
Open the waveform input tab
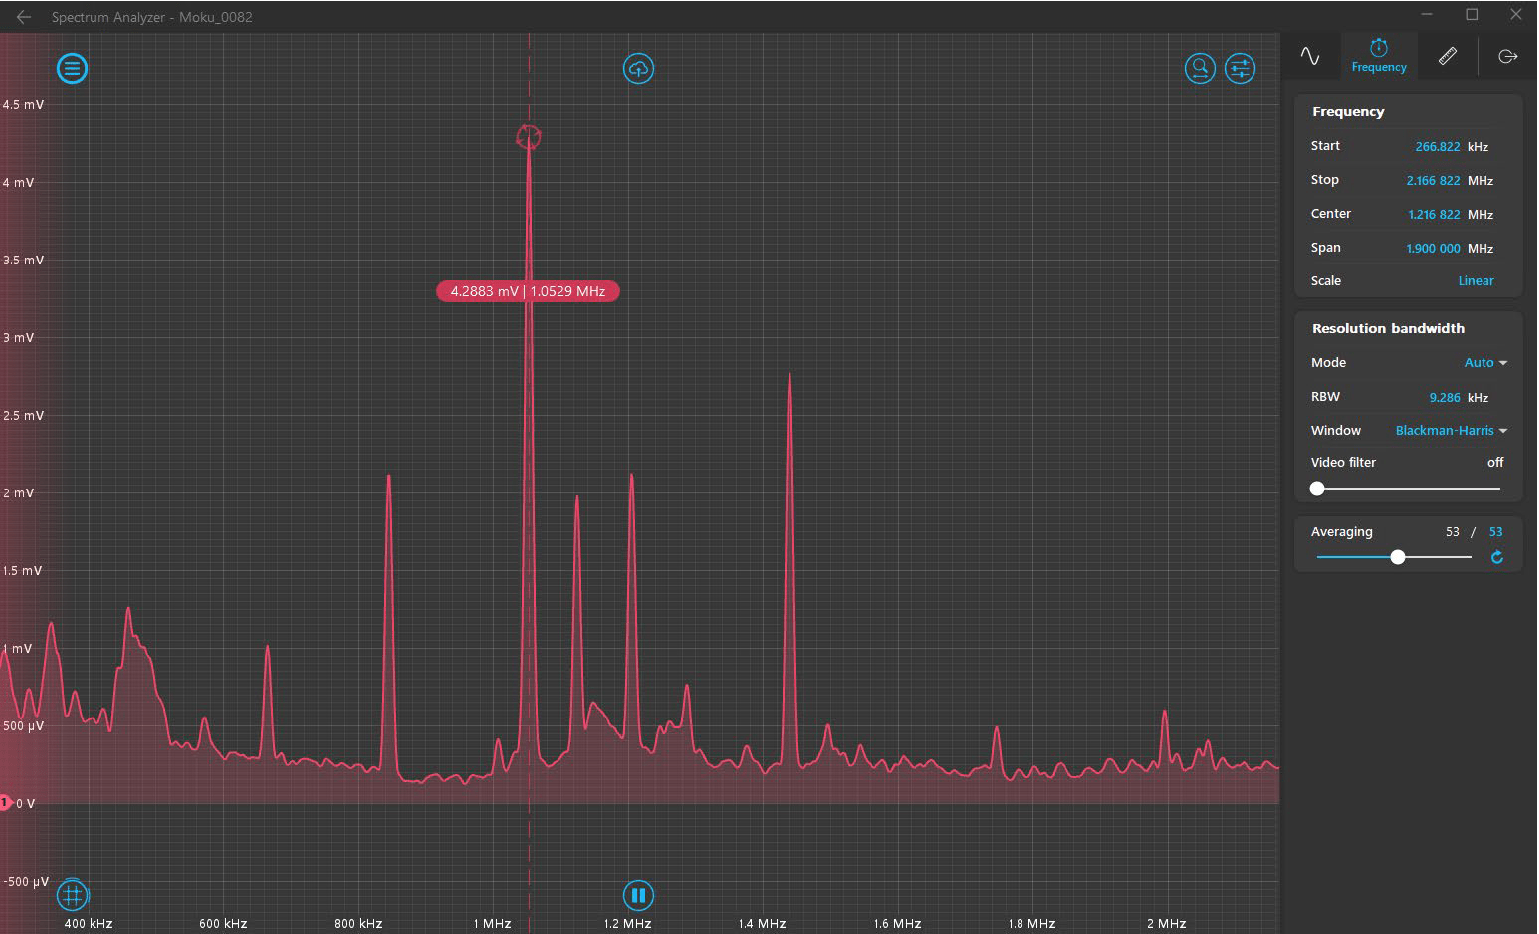pos(1311,56)
